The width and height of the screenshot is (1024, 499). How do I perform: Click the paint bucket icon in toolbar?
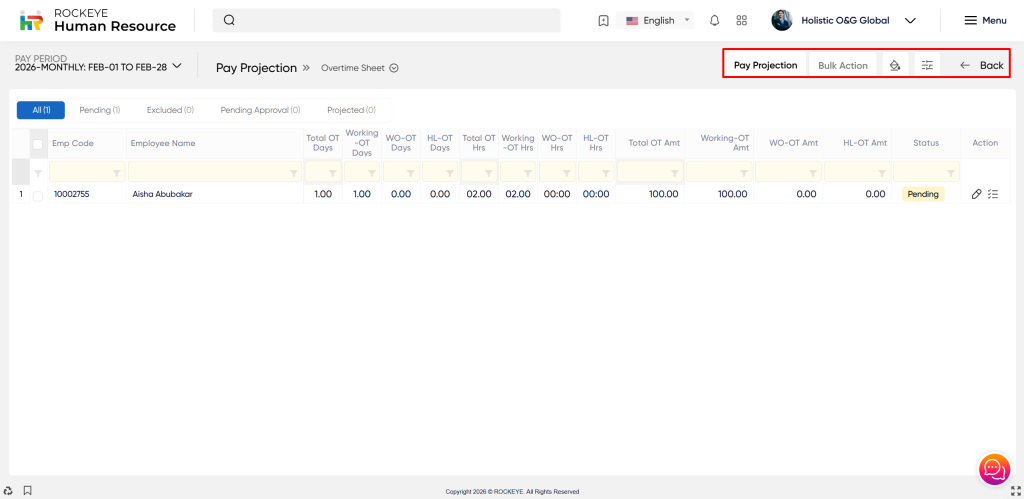pos(895,65)
